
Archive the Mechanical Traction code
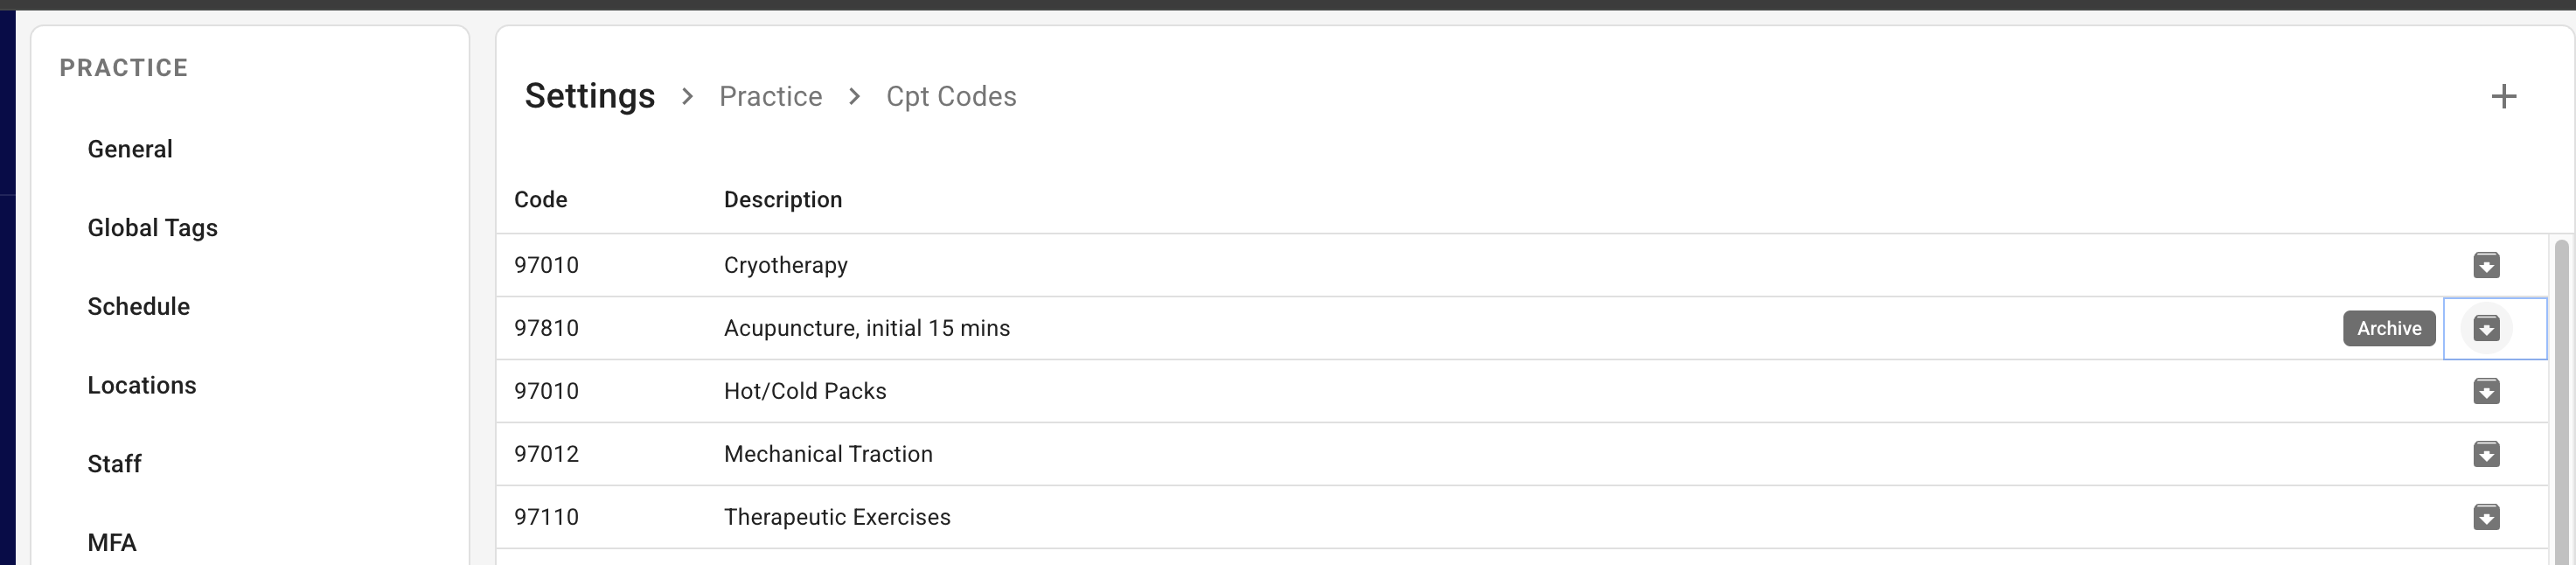(2486, 454)
